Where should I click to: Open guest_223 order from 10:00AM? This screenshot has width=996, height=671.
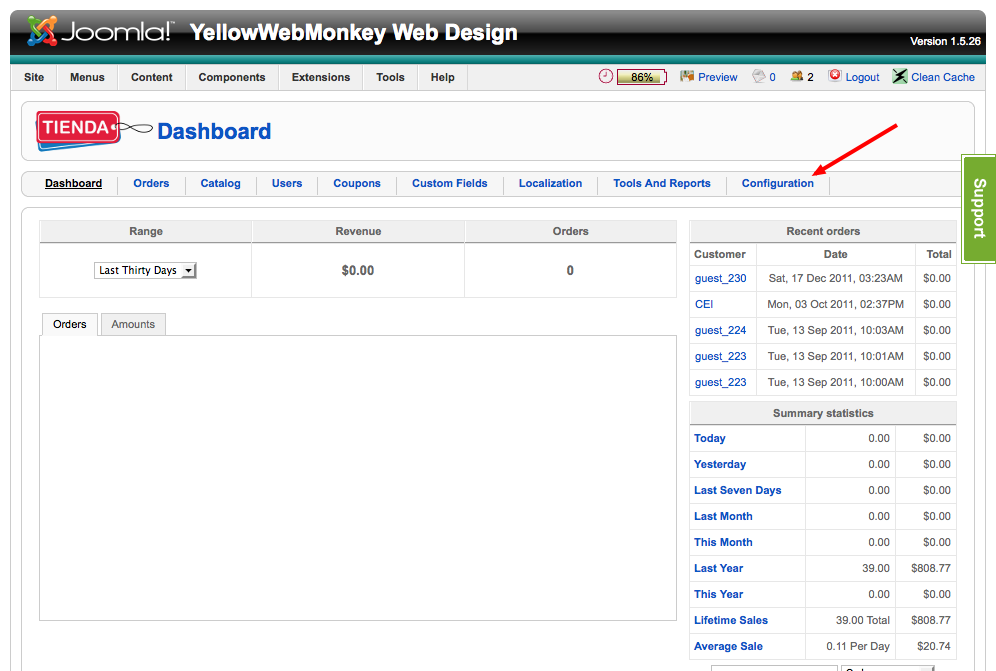(720, 383)
